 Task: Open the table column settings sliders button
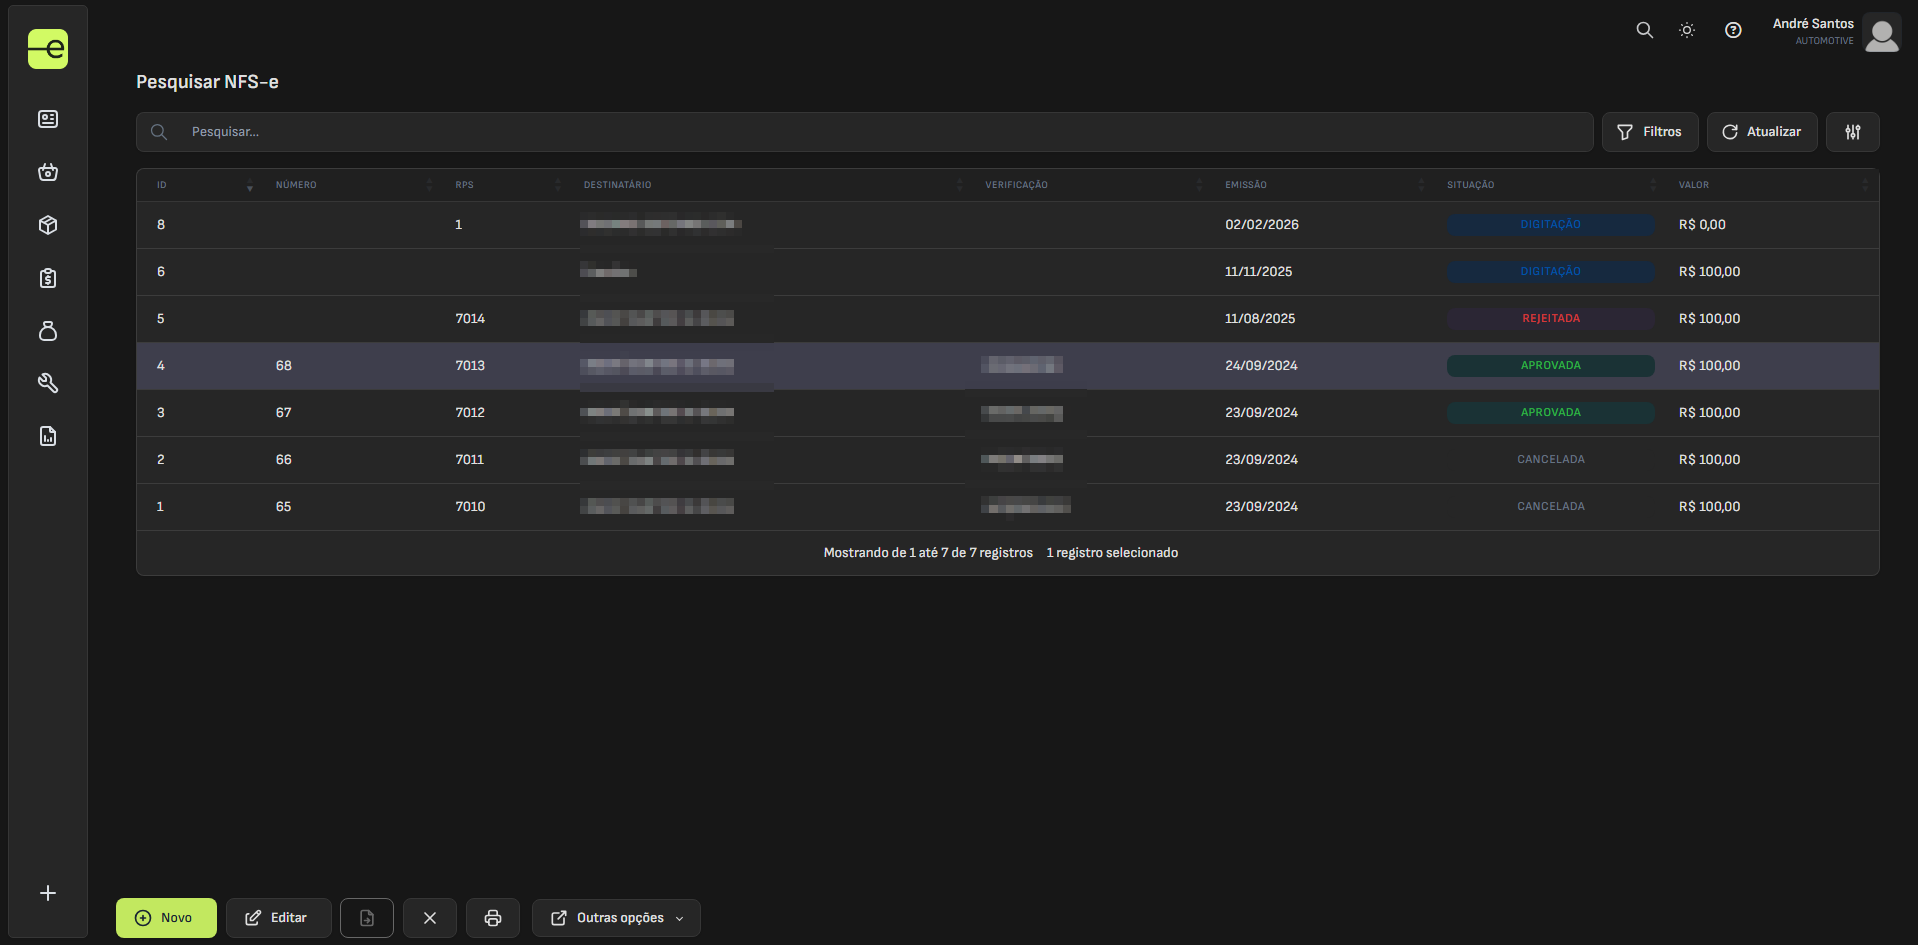click(x=1852, y=132)
